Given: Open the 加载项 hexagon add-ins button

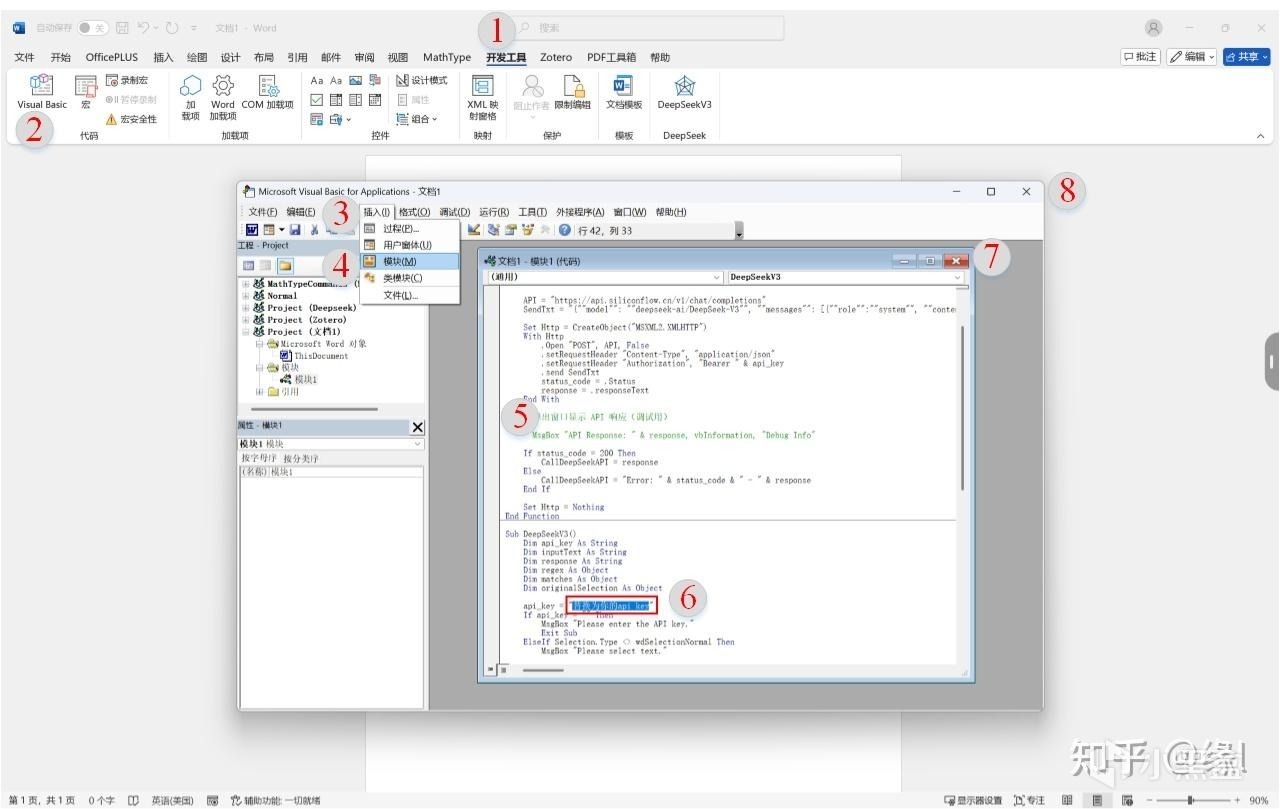Looking at the screenshot, I should click(x=190, y=96).
